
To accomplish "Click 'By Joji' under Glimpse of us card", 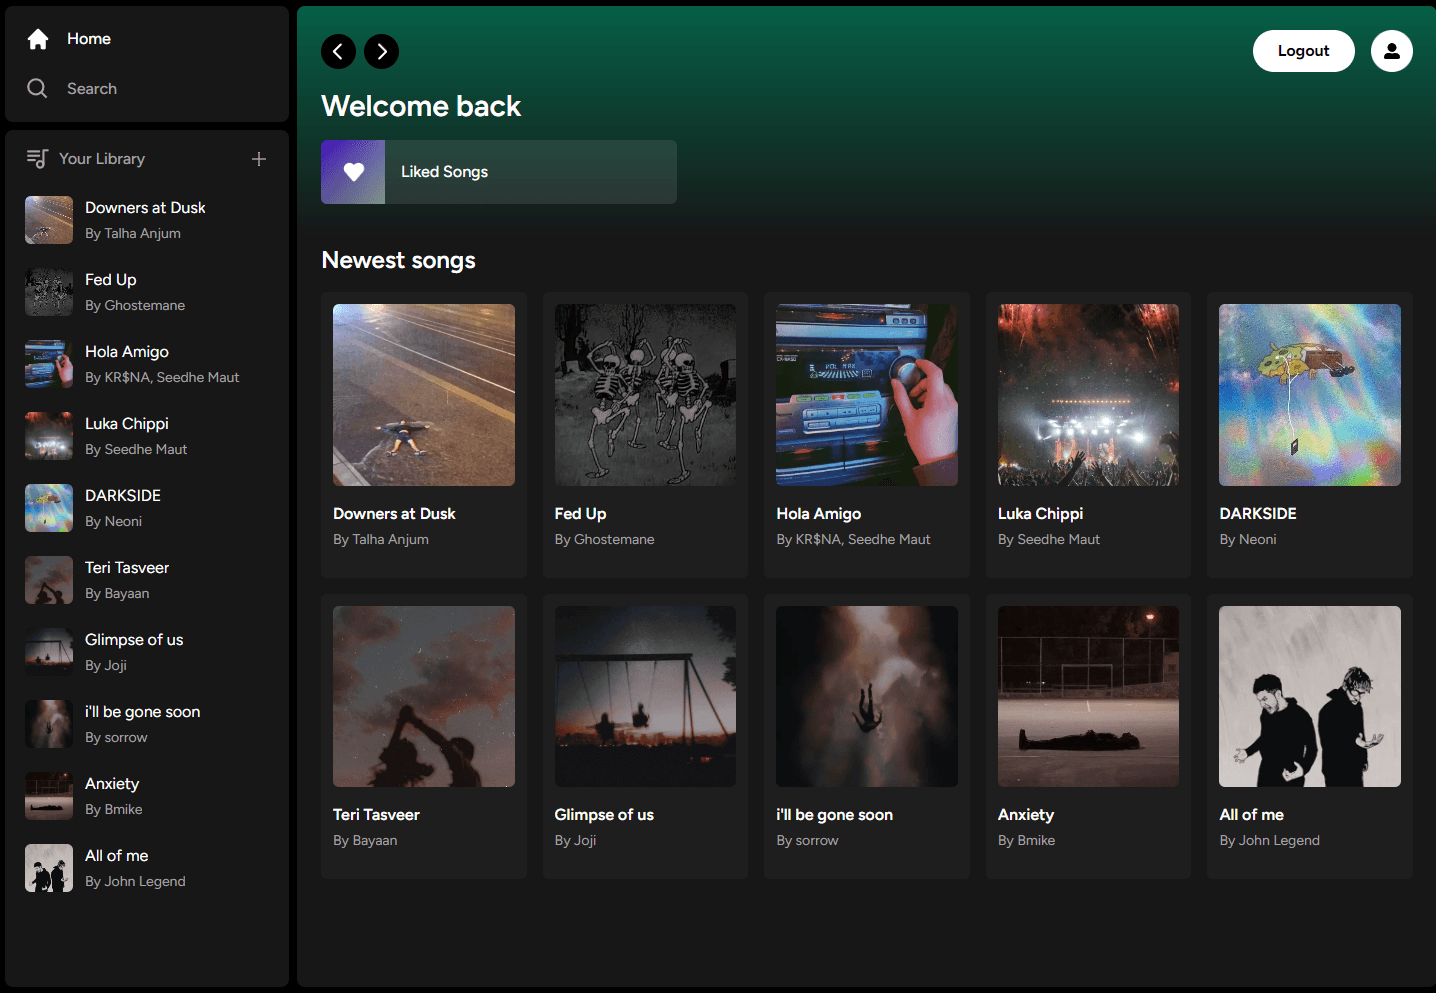I will (575, 840).
